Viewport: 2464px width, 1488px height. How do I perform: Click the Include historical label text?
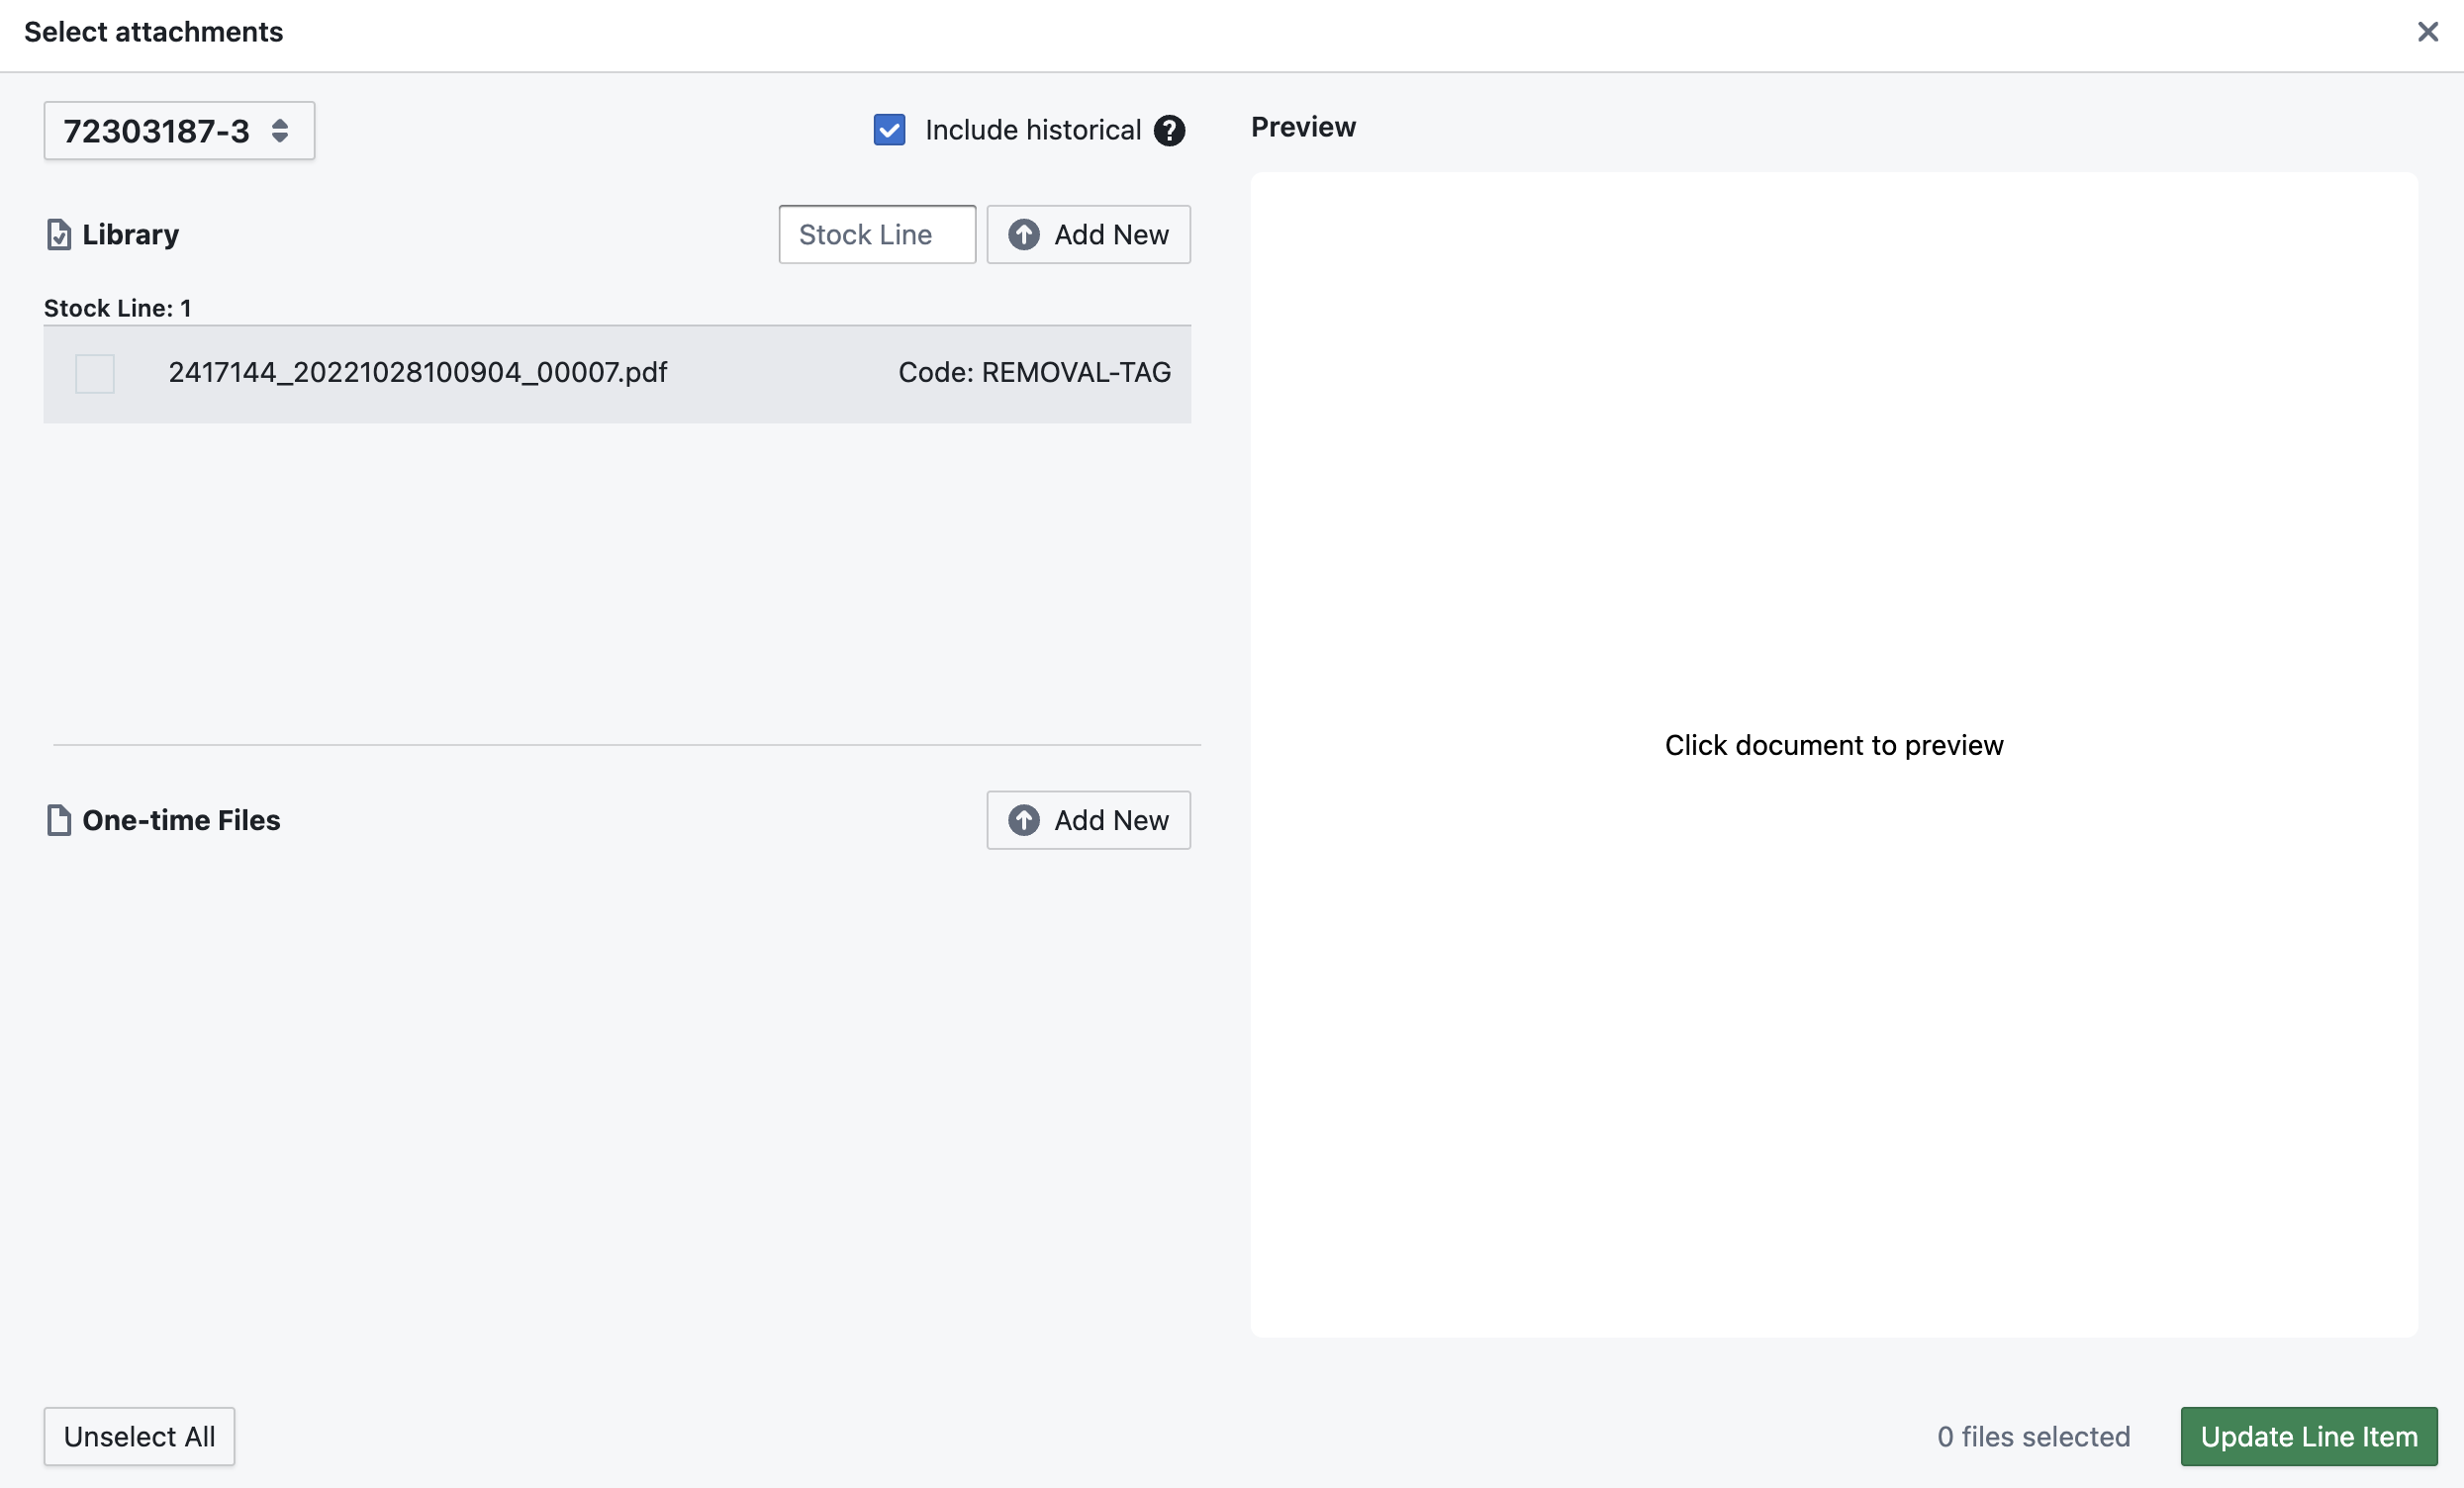click(1032, 130)
